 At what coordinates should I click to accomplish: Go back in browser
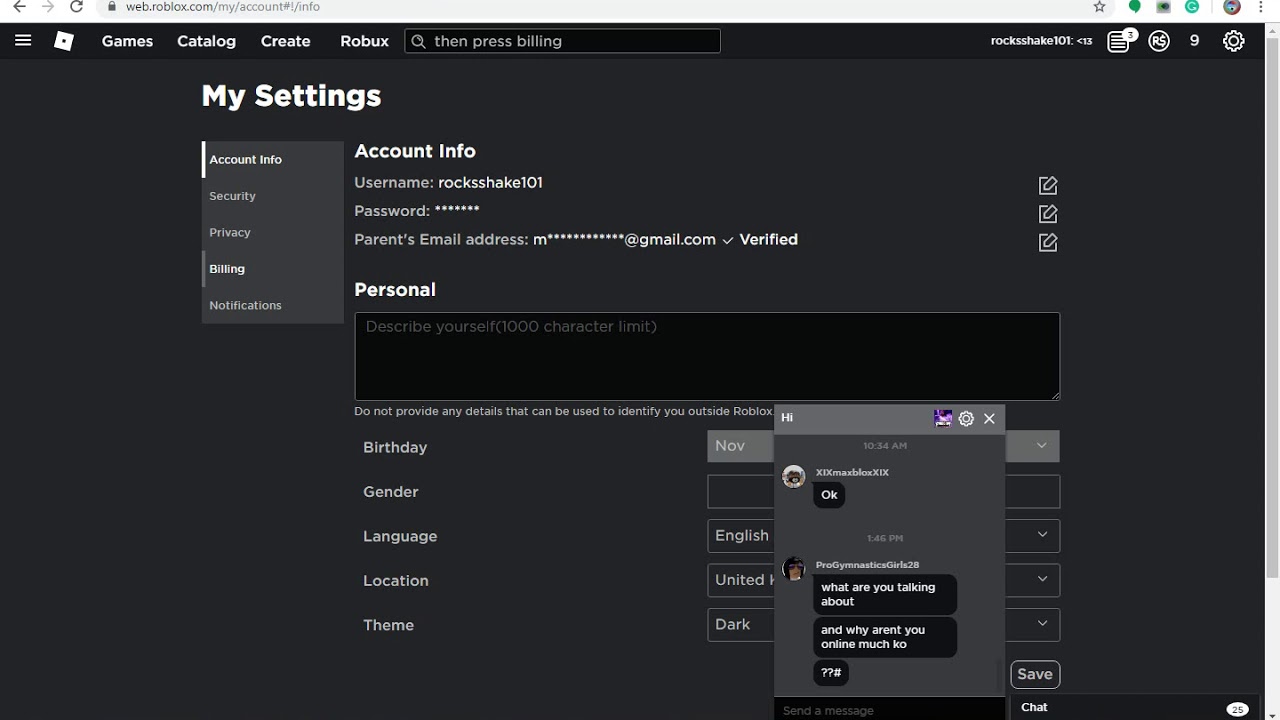click(x=19, y=6)
